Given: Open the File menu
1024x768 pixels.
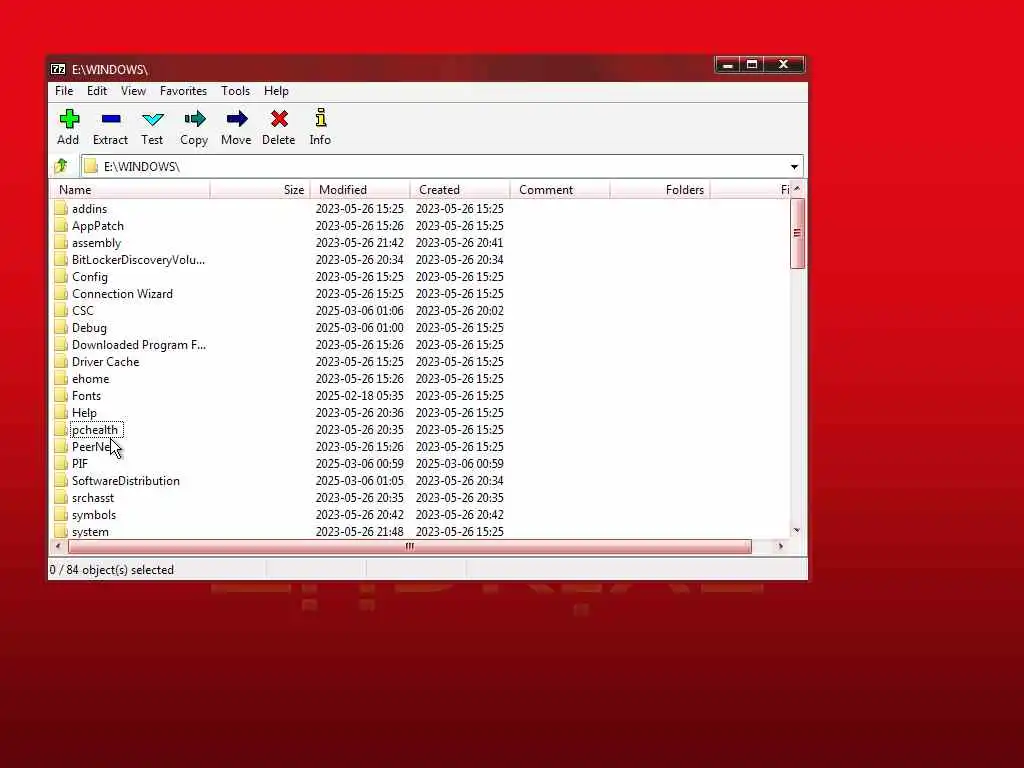Looking at the screenshot, I should click(64, 91).
